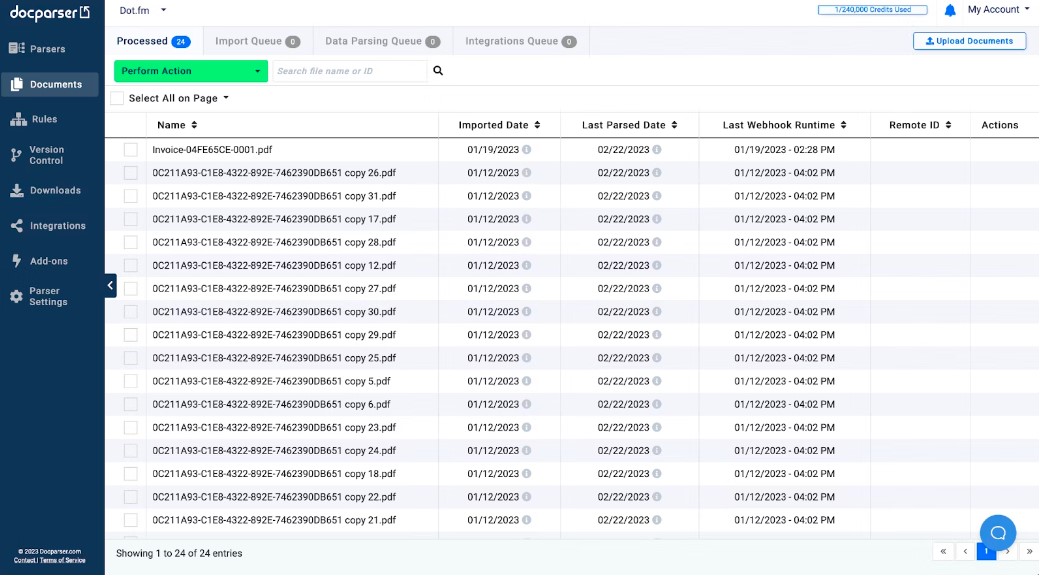
Task: Collapse the sidebar with arrow handle
Action: tap(110, 286)
